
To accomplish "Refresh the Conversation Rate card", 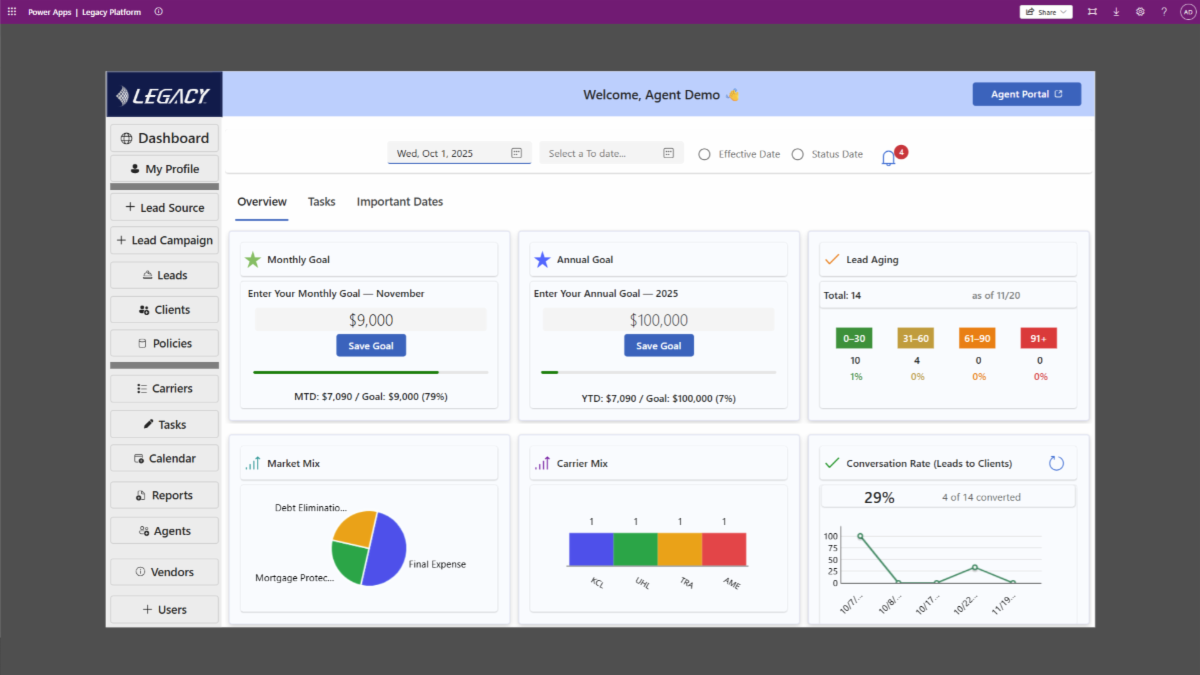I will 1056,463.
